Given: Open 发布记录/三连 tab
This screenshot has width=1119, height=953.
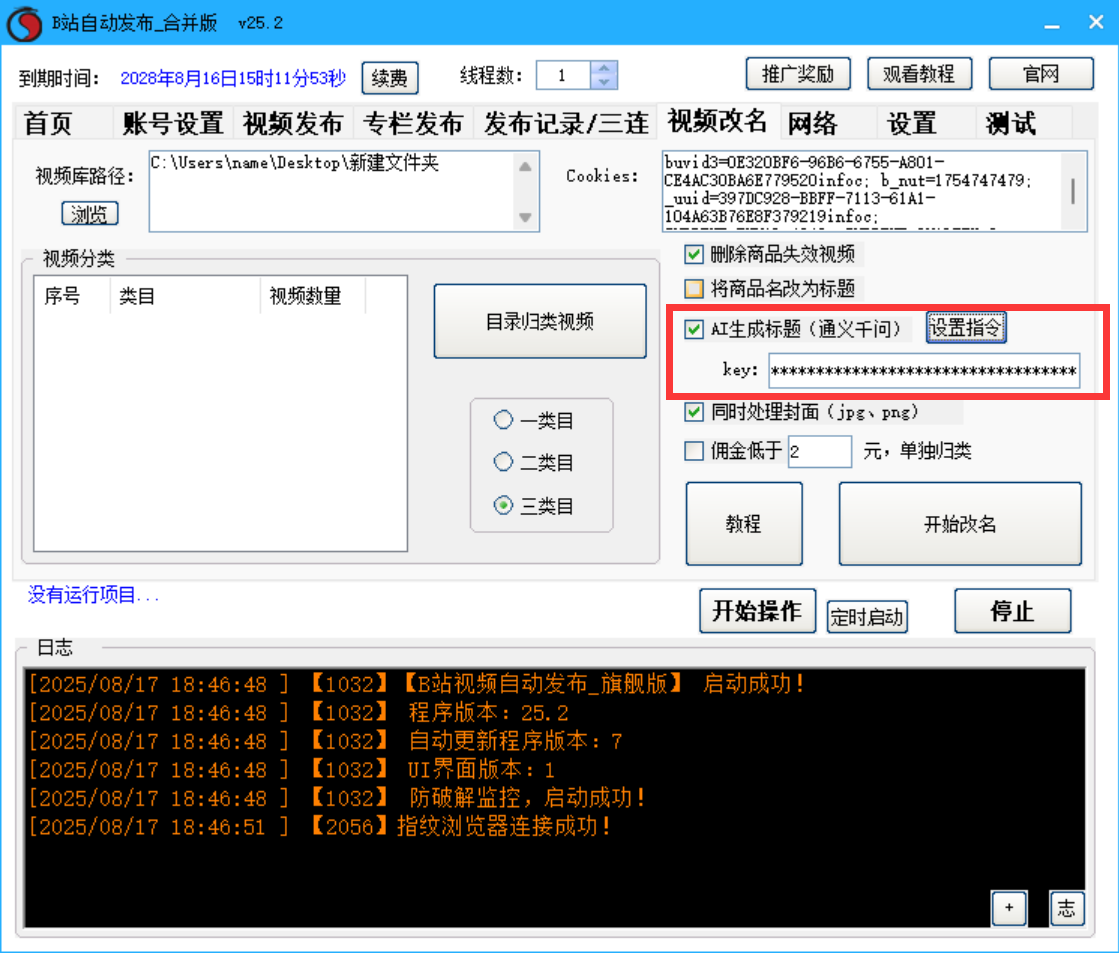Looking at the screenshot, I should point(566,123).
